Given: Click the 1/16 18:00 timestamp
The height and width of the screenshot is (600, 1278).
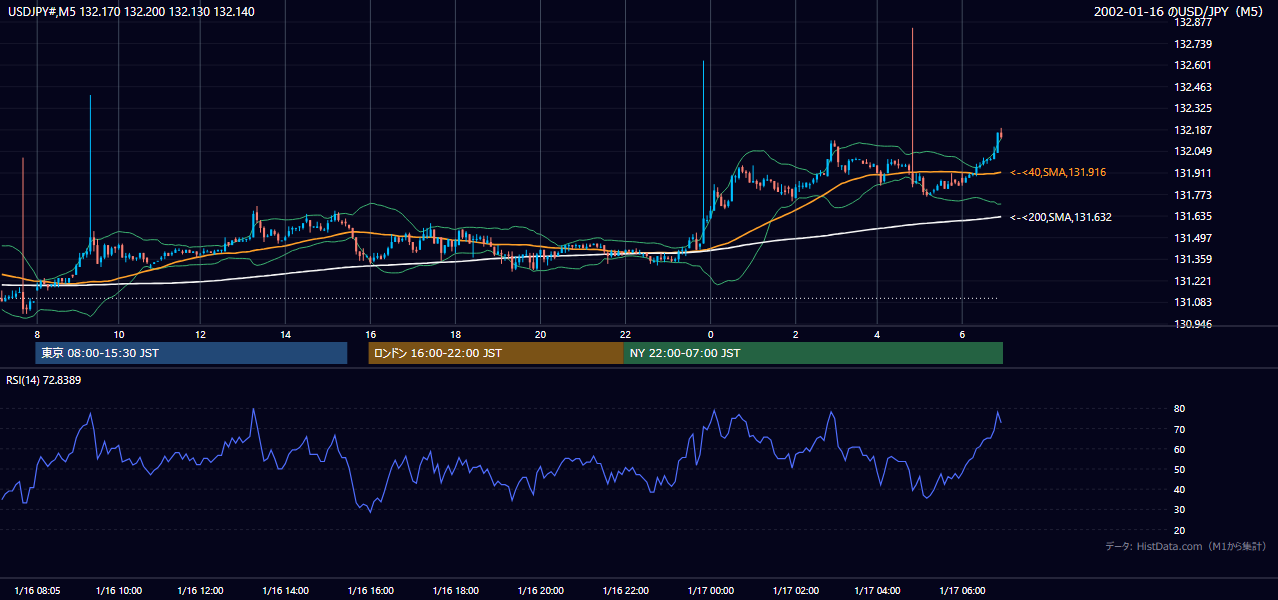Looking at the screenshot, I should point(455,590).
